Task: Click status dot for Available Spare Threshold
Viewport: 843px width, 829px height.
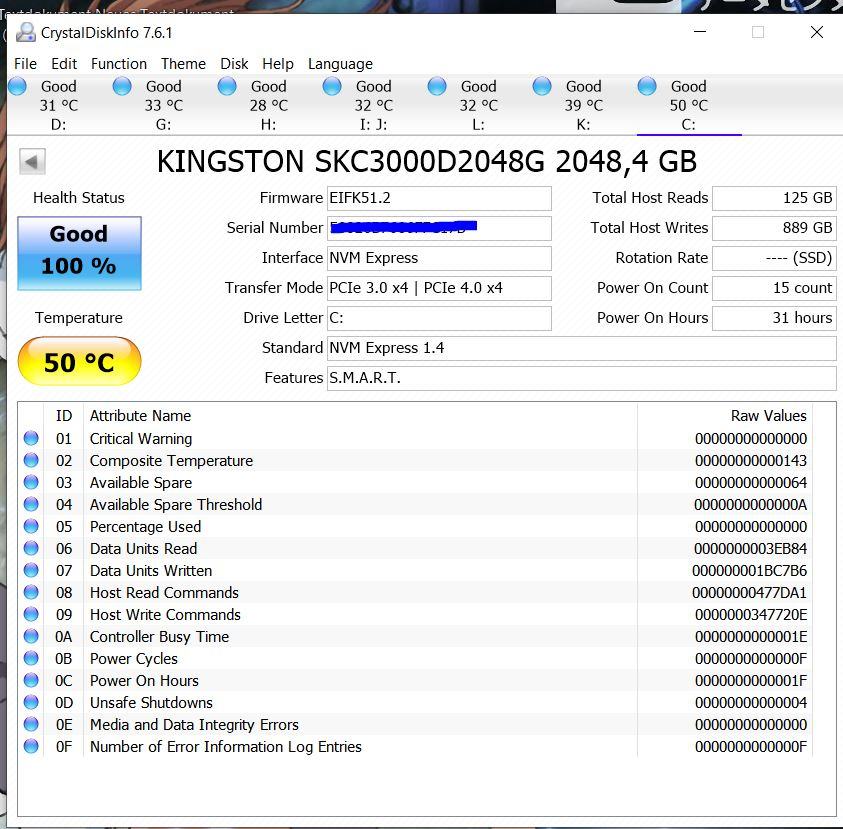Action: coord(31,504)
